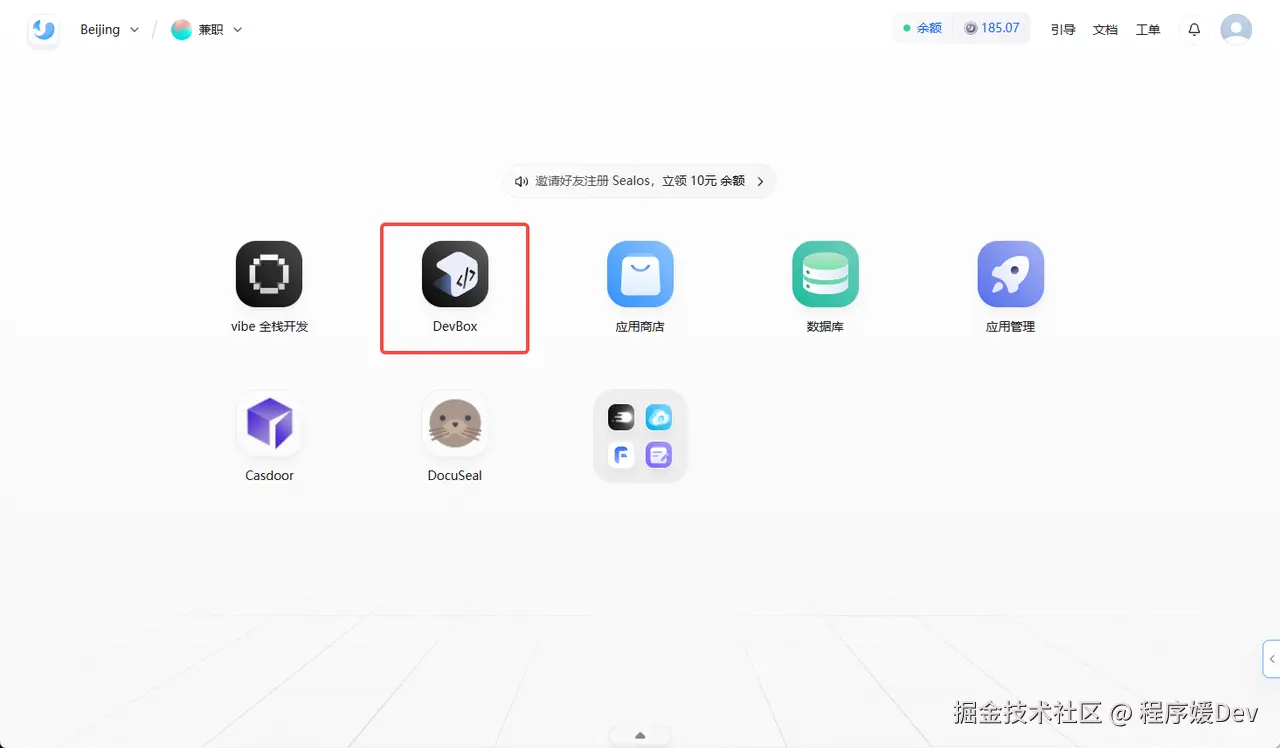The height and width of the screenshot is (748, 1280).
Task: Click the DocuSeal label text
Action: [455, 475]
